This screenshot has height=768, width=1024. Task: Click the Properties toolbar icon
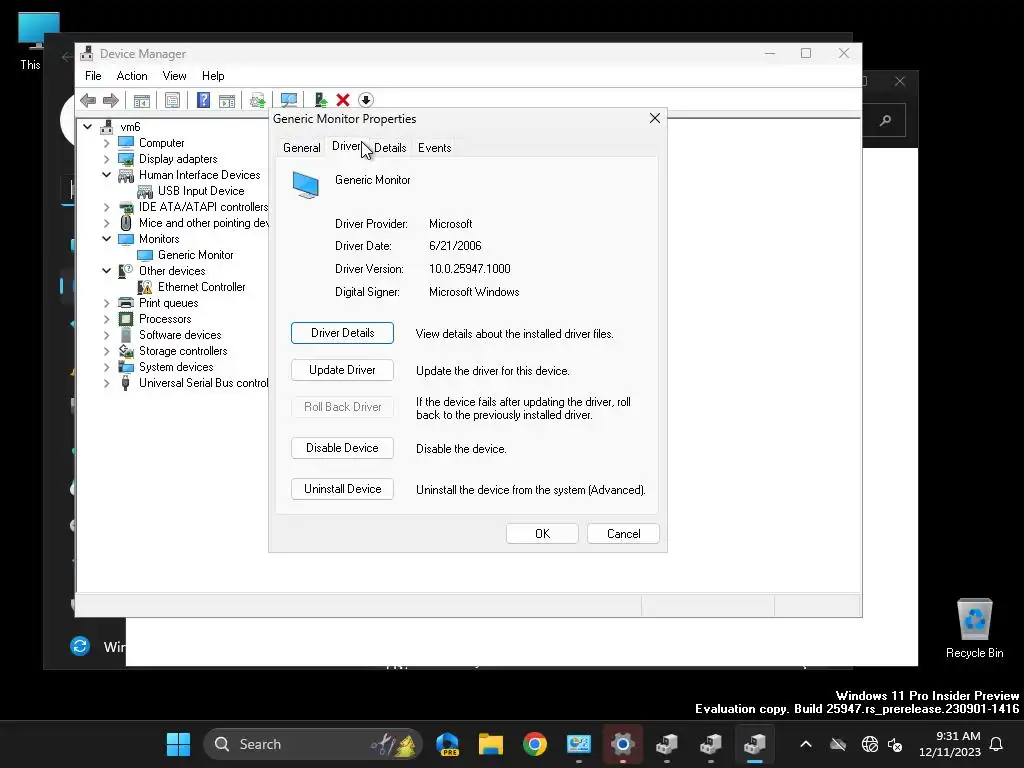pos(172,101)
